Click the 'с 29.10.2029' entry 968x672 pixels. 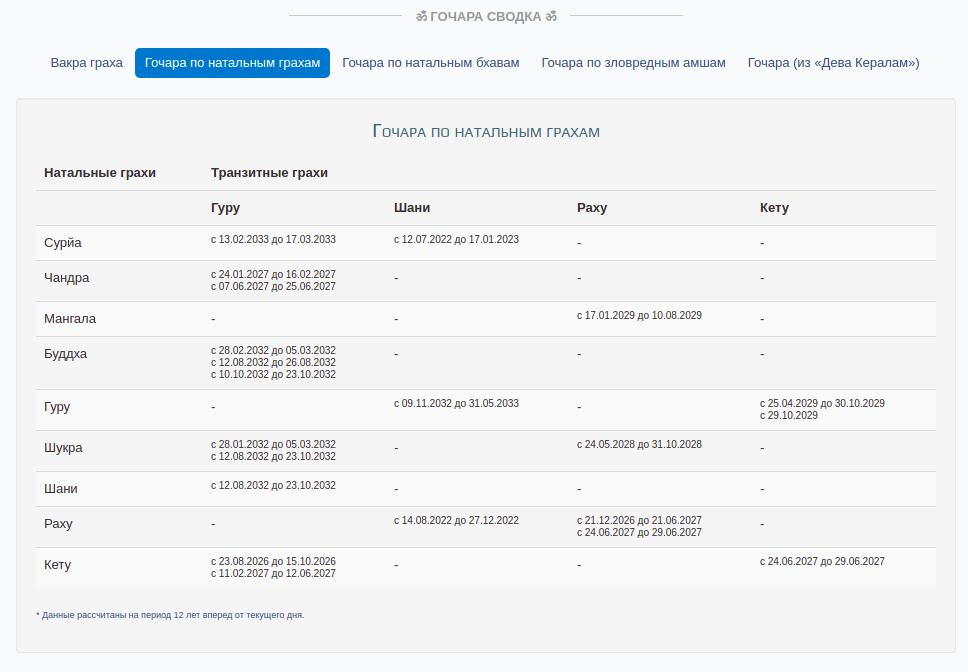(789, 415)
